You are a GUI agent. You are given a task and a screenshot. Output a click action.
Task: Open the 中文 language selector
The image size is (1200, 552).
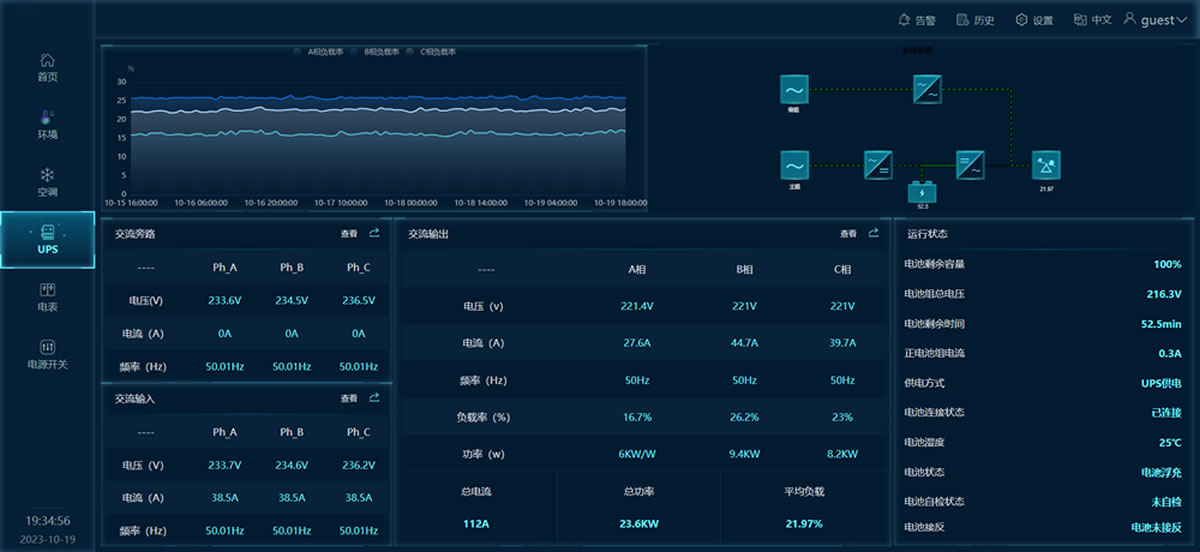pyautogui.click(x=1092, y=20)
